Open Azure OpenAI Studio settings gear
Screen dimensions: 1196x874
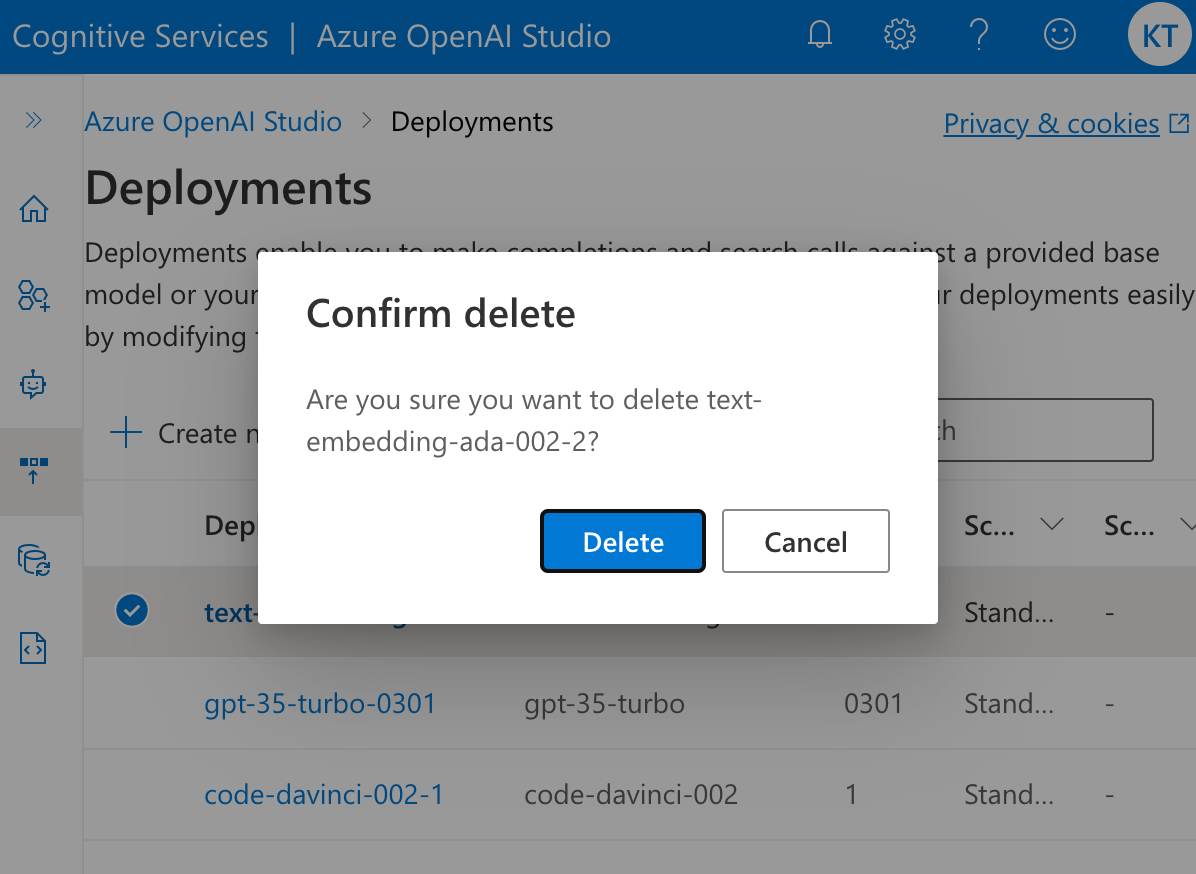899,34
